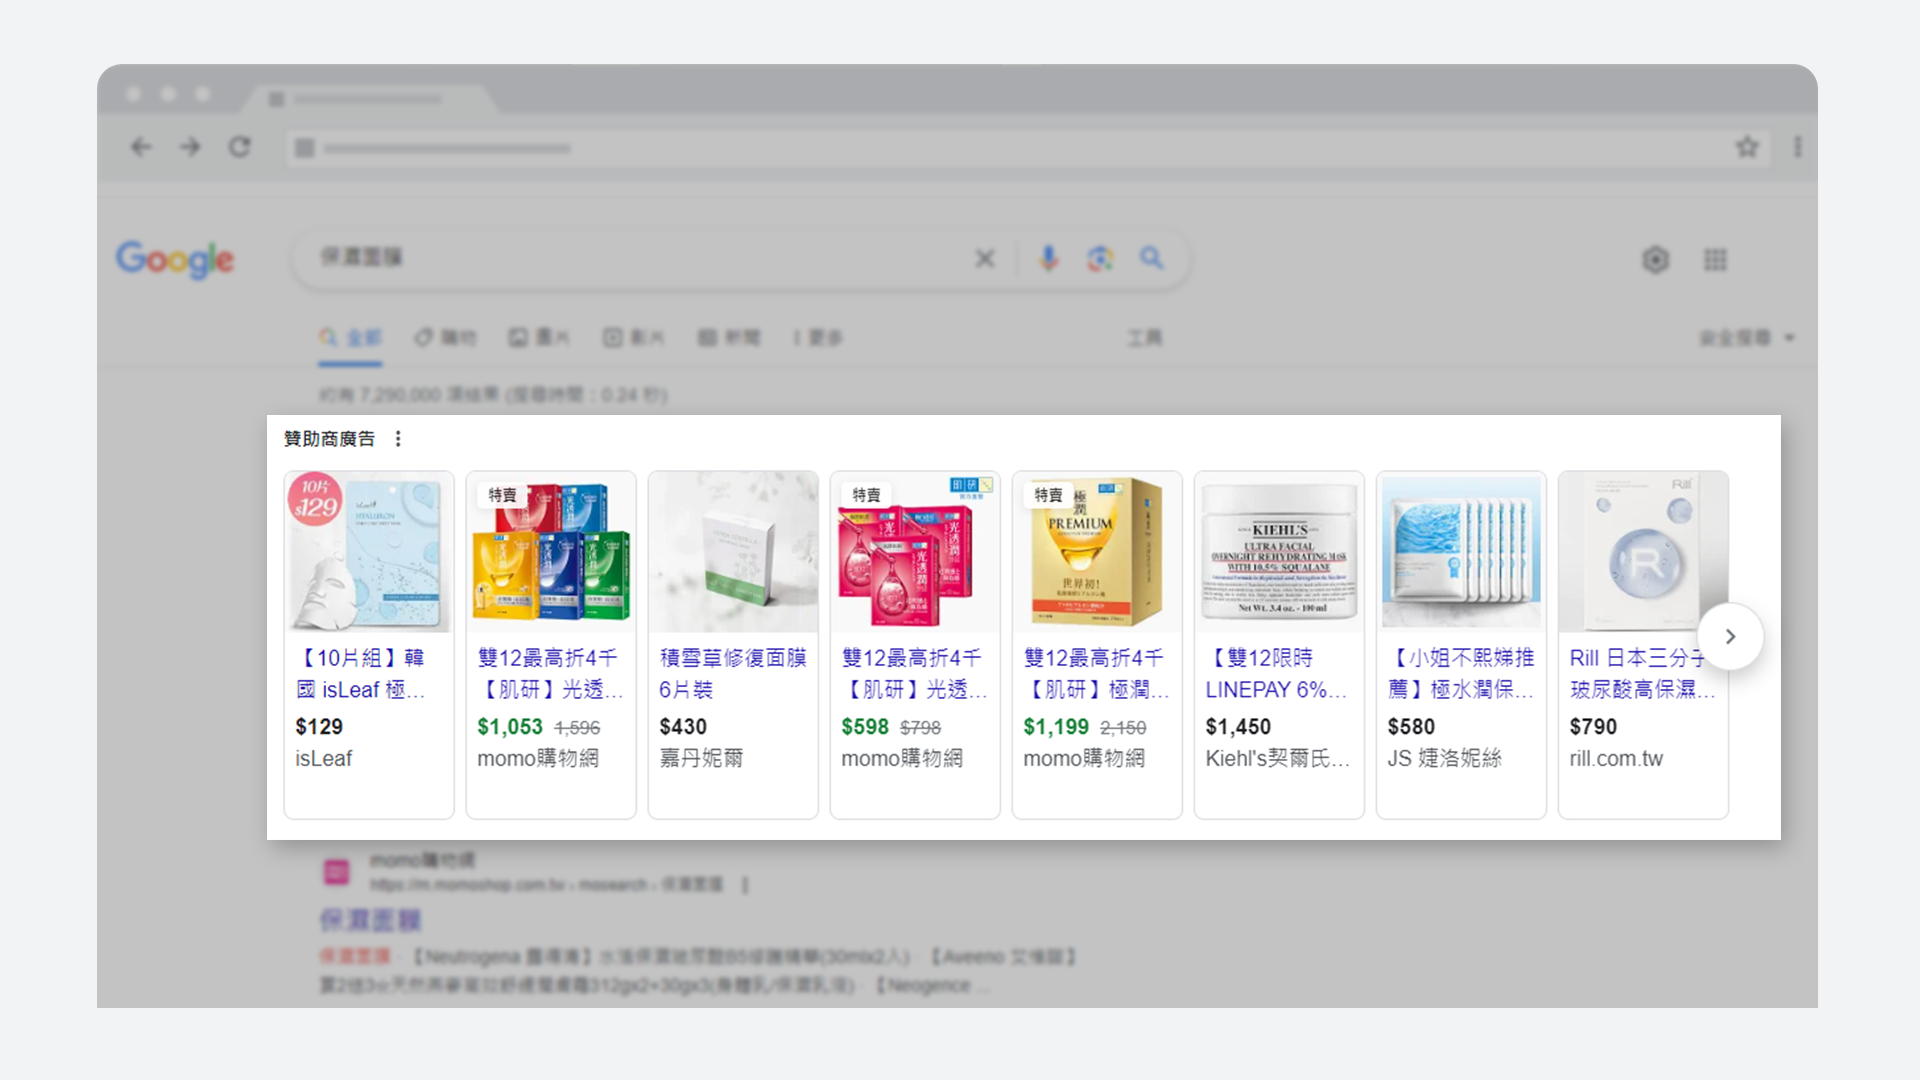Open Google settings gear icon
This screenshot has width=1920, height=1080.
point(1656,260)
